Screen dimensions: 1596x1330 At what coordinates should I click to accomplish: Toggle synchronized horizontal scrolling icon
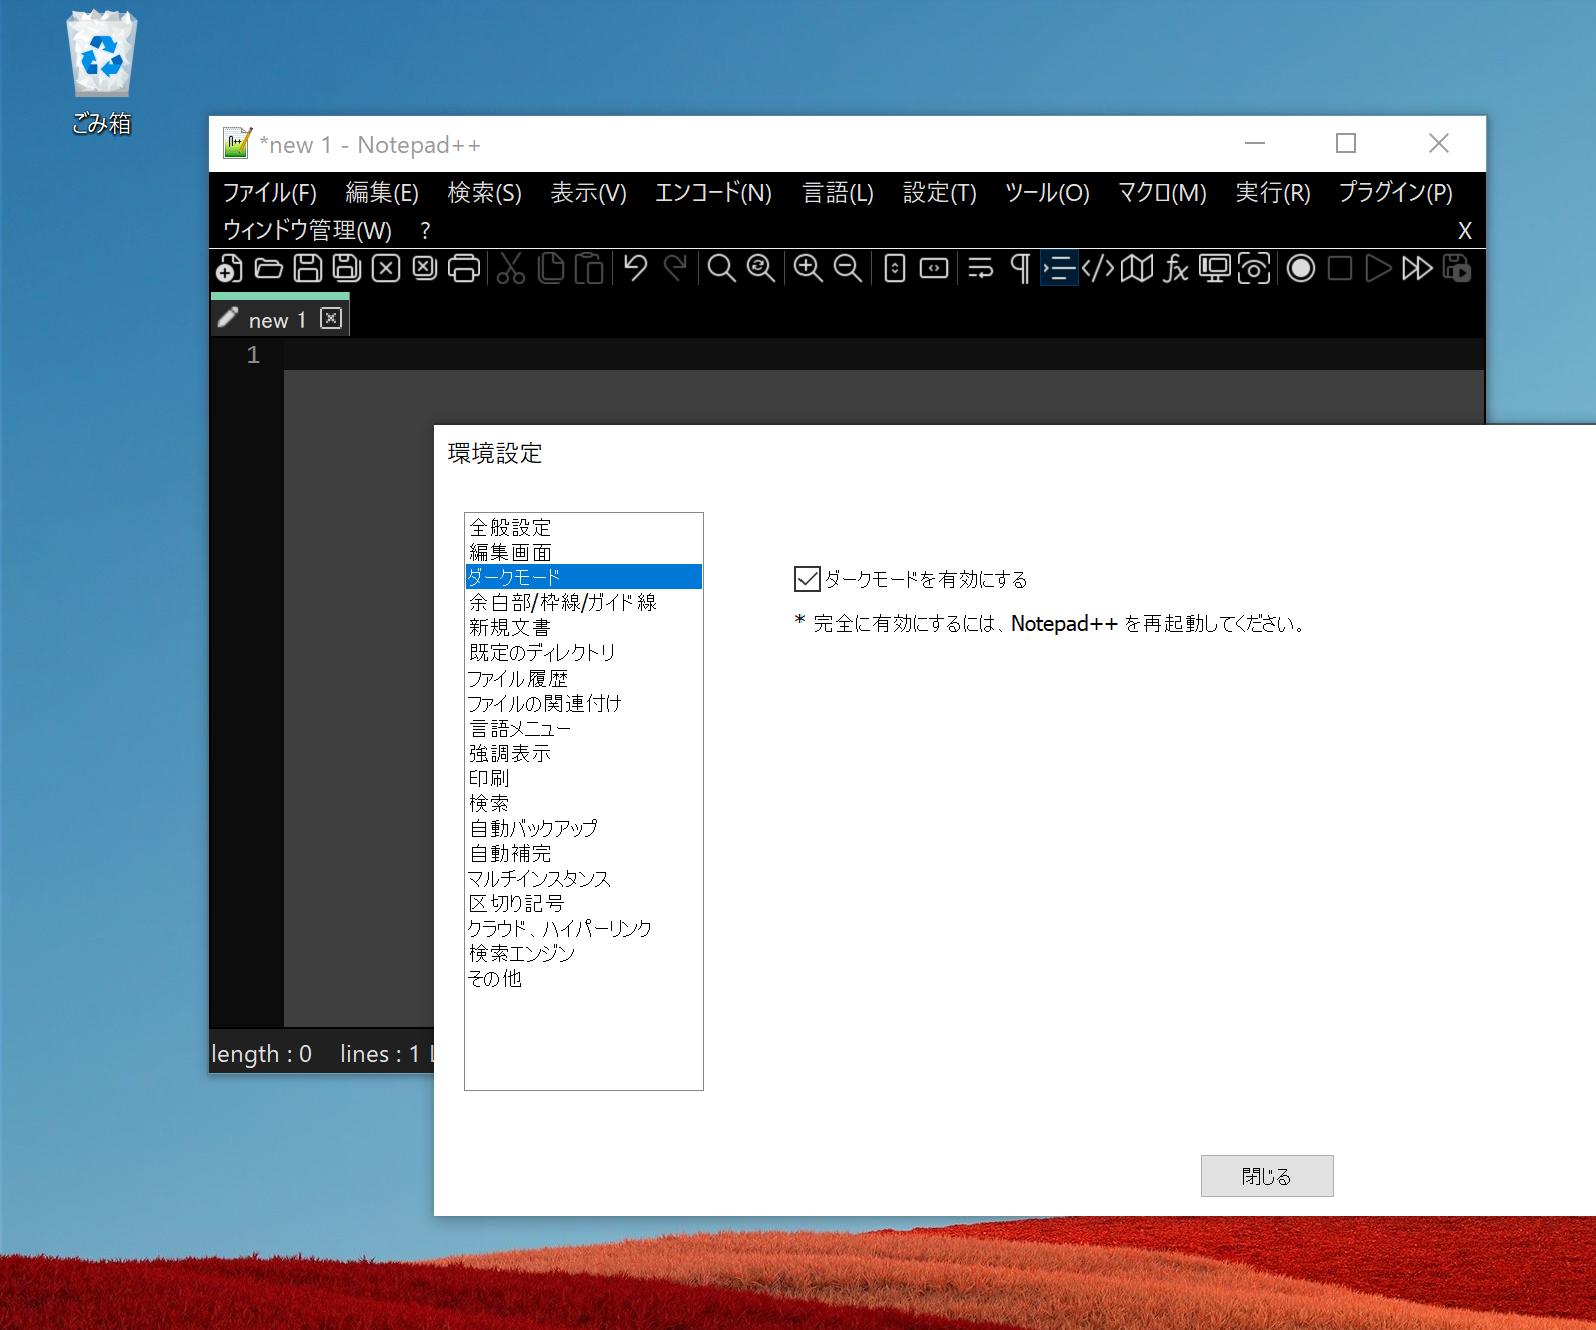pos(934,268)
